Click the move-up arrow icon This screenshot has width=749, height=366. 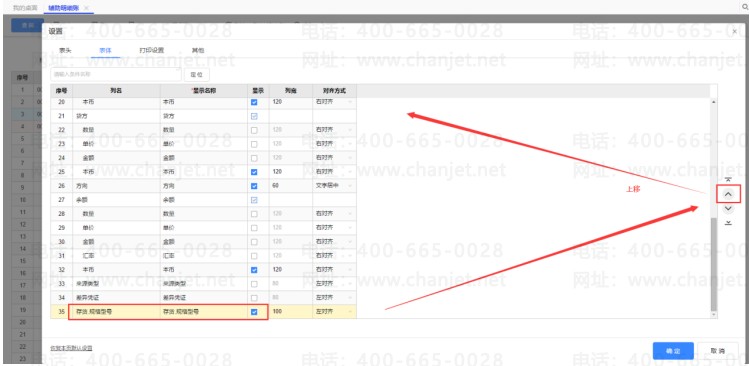pos(728,194)
